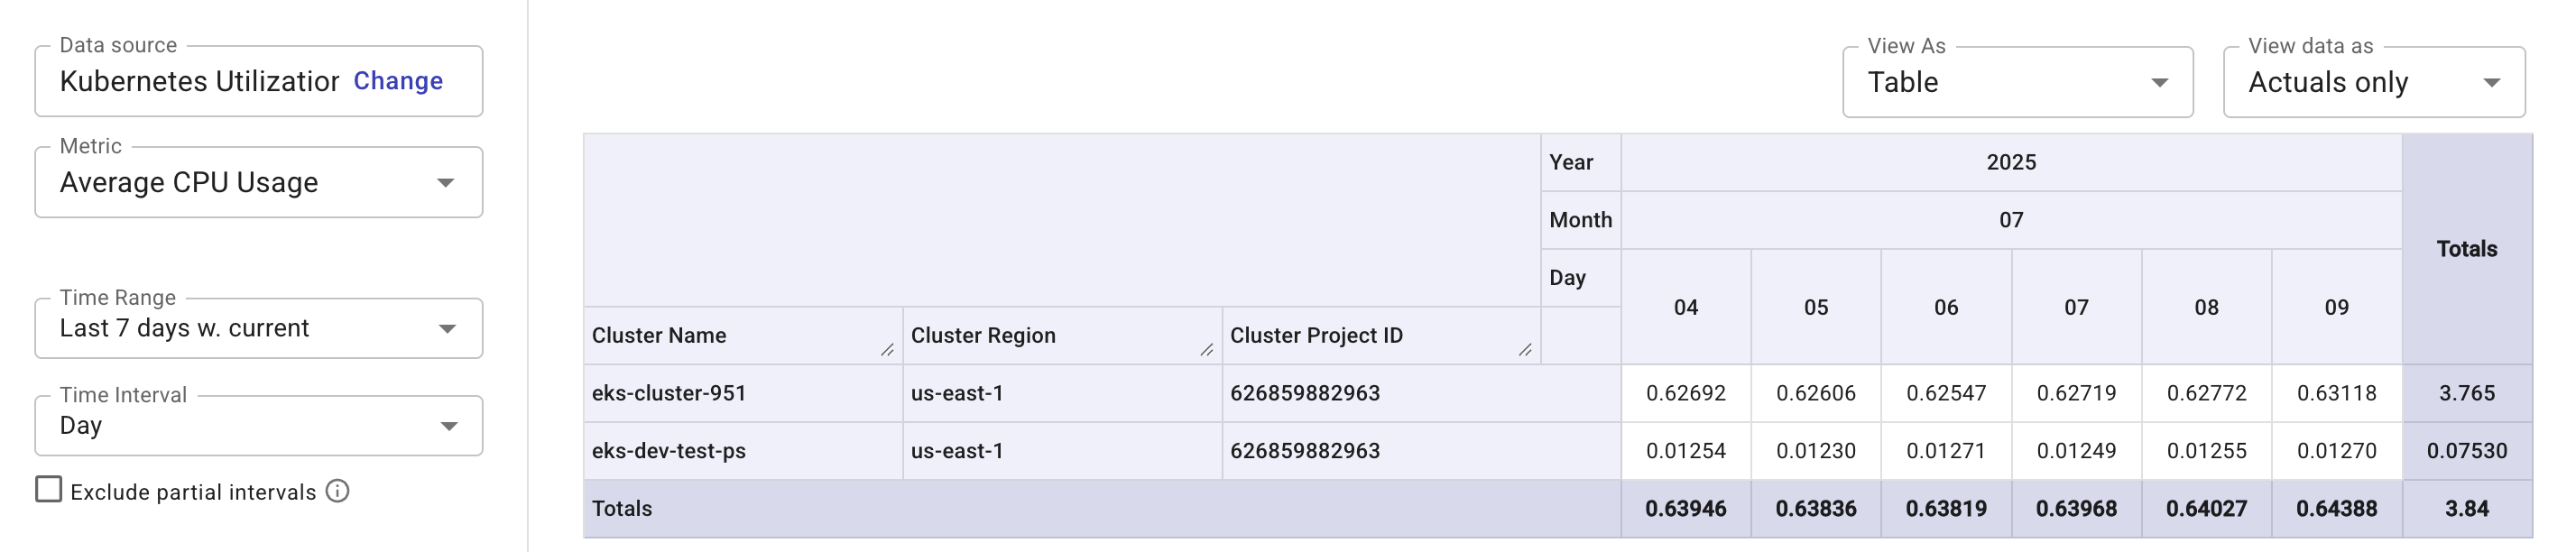The width and height of the screenshot is (2576, 552).
Task: Click the resize handle in Cluster Project ID header
Action: pos(1525,351)
